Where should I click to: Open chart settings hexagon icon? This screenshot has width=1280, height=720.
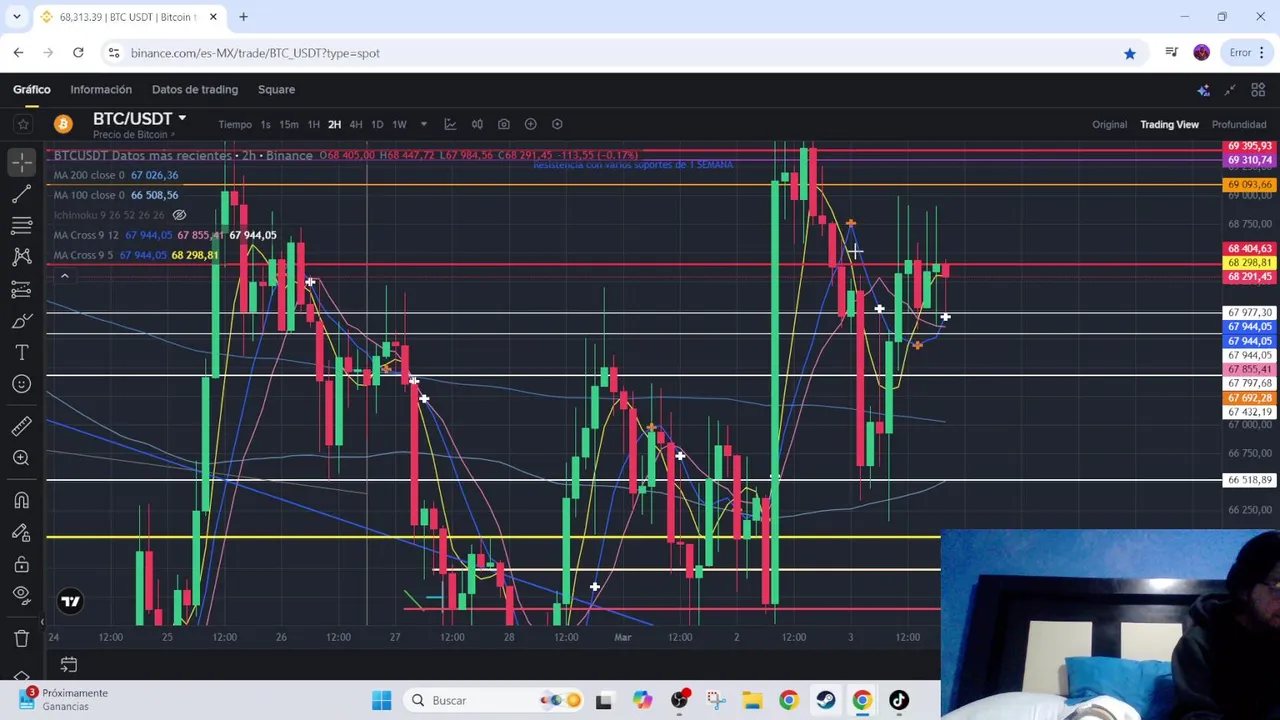point(557,124)
